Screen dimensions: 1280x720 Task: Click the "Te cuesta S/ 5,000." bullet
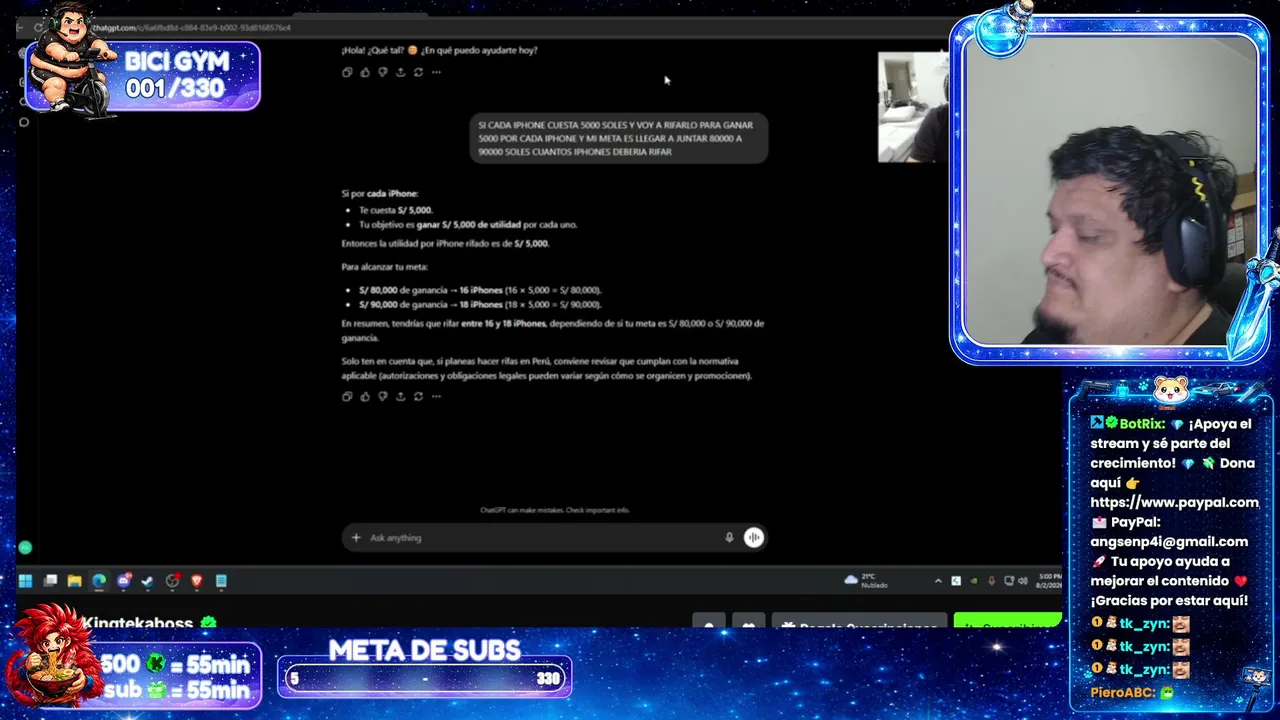click(x=396, y=210)
